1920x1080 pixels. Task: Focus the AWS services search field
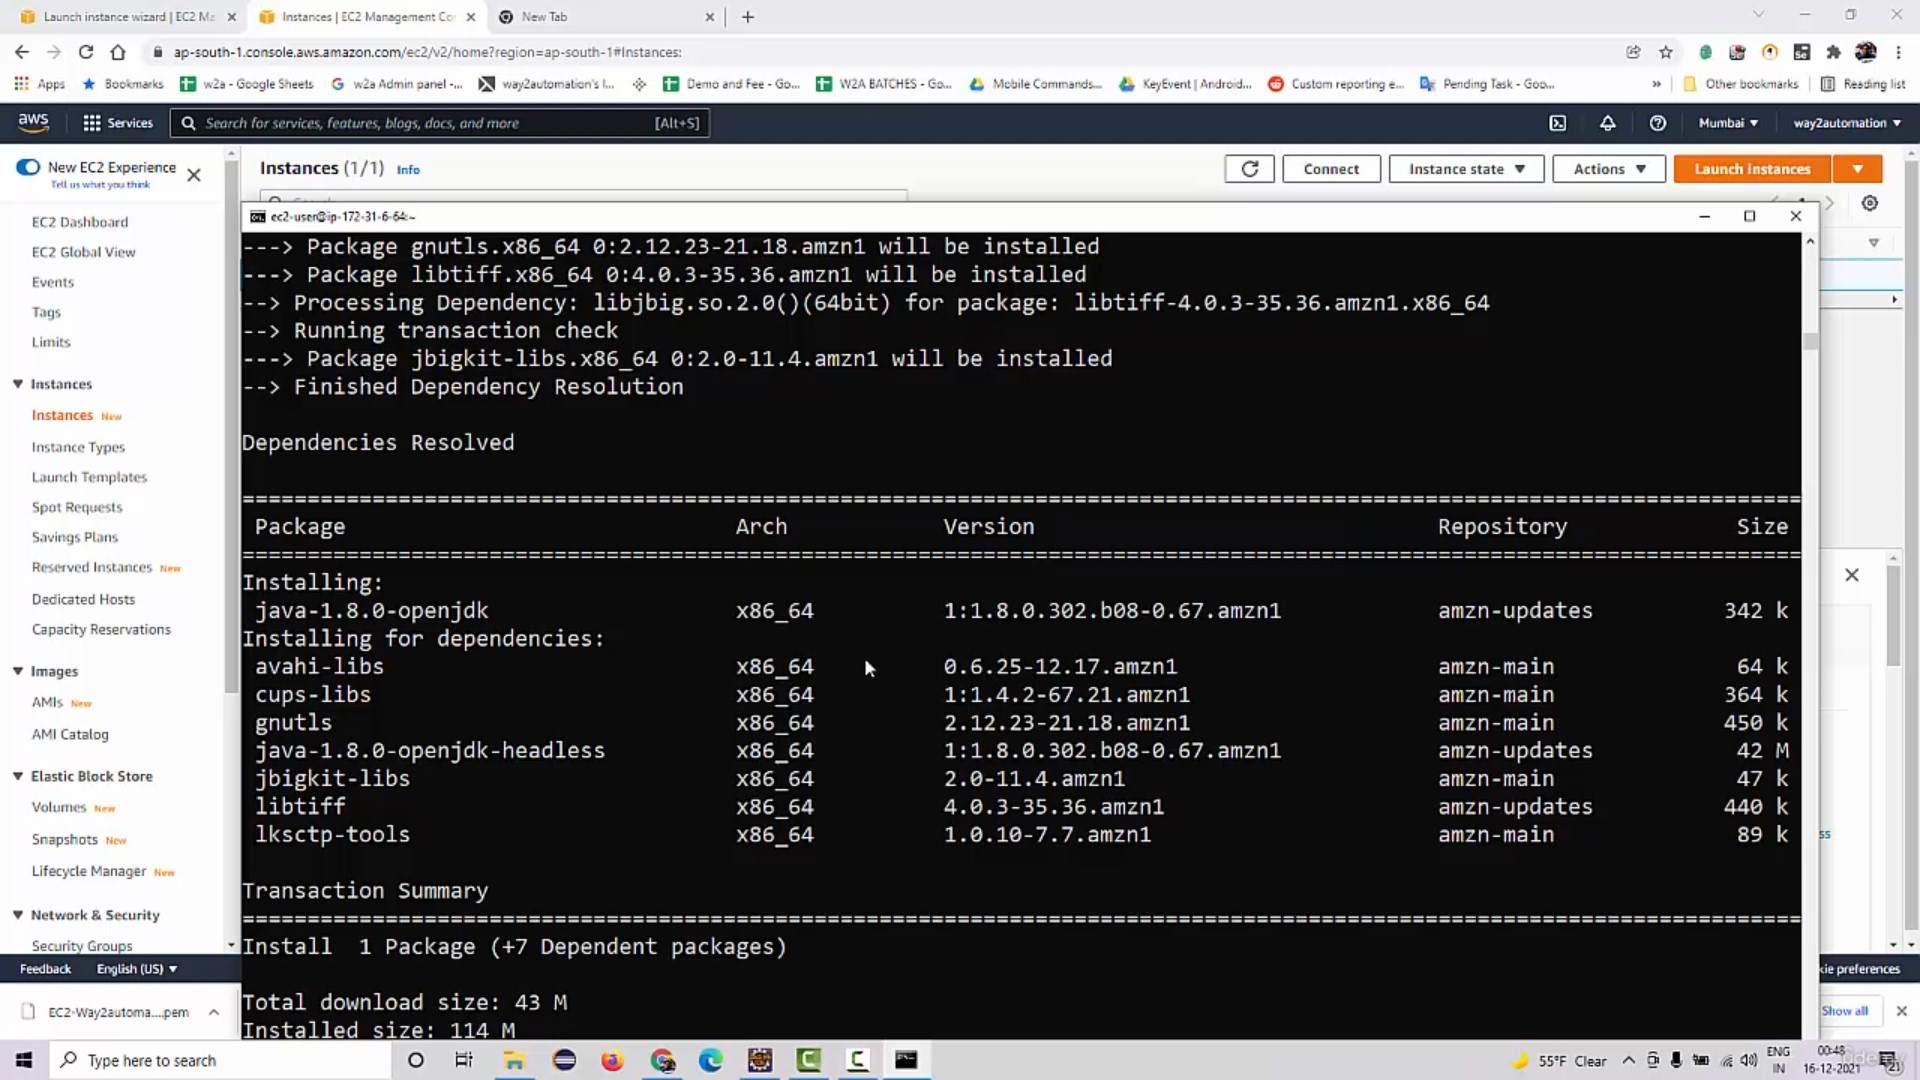[439, 123]
